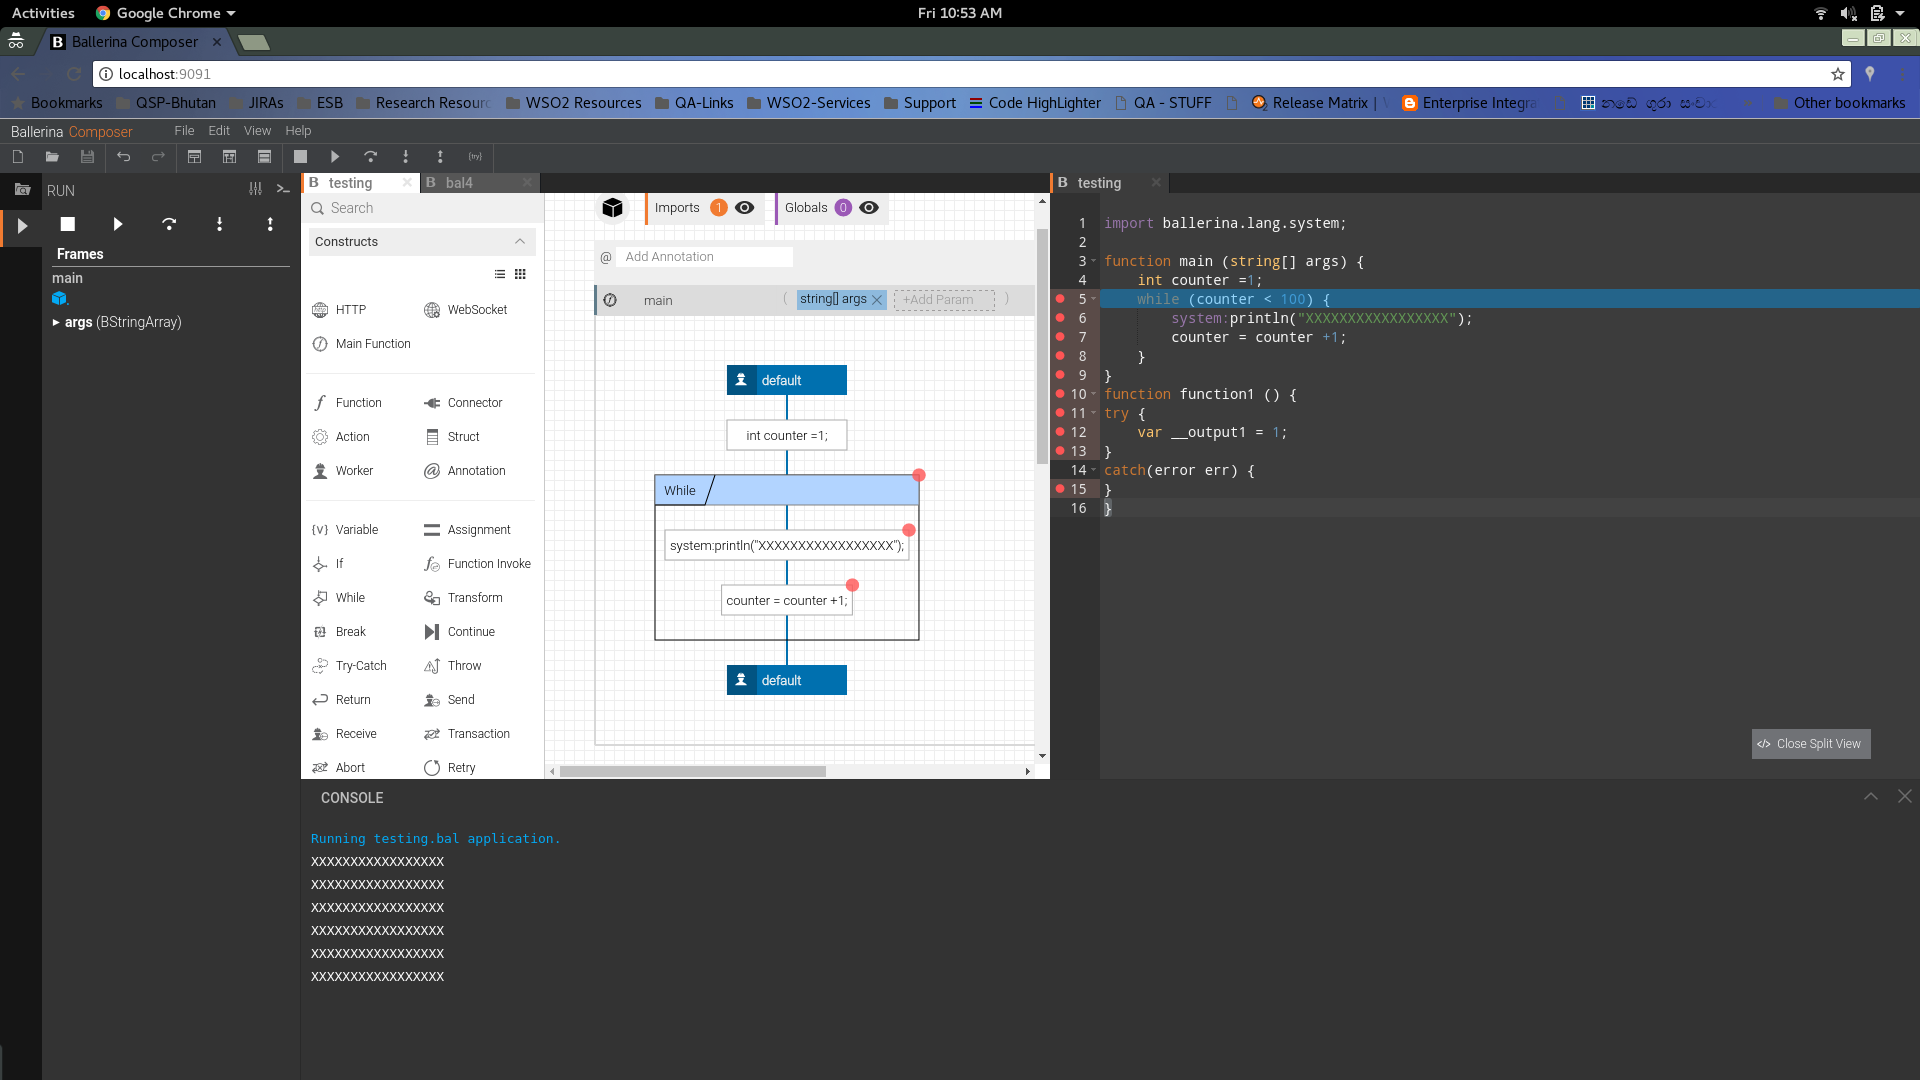This screenshot has width=1920, height=1080.
Task: Click the Close Split View button
Action: point(1811,744)
